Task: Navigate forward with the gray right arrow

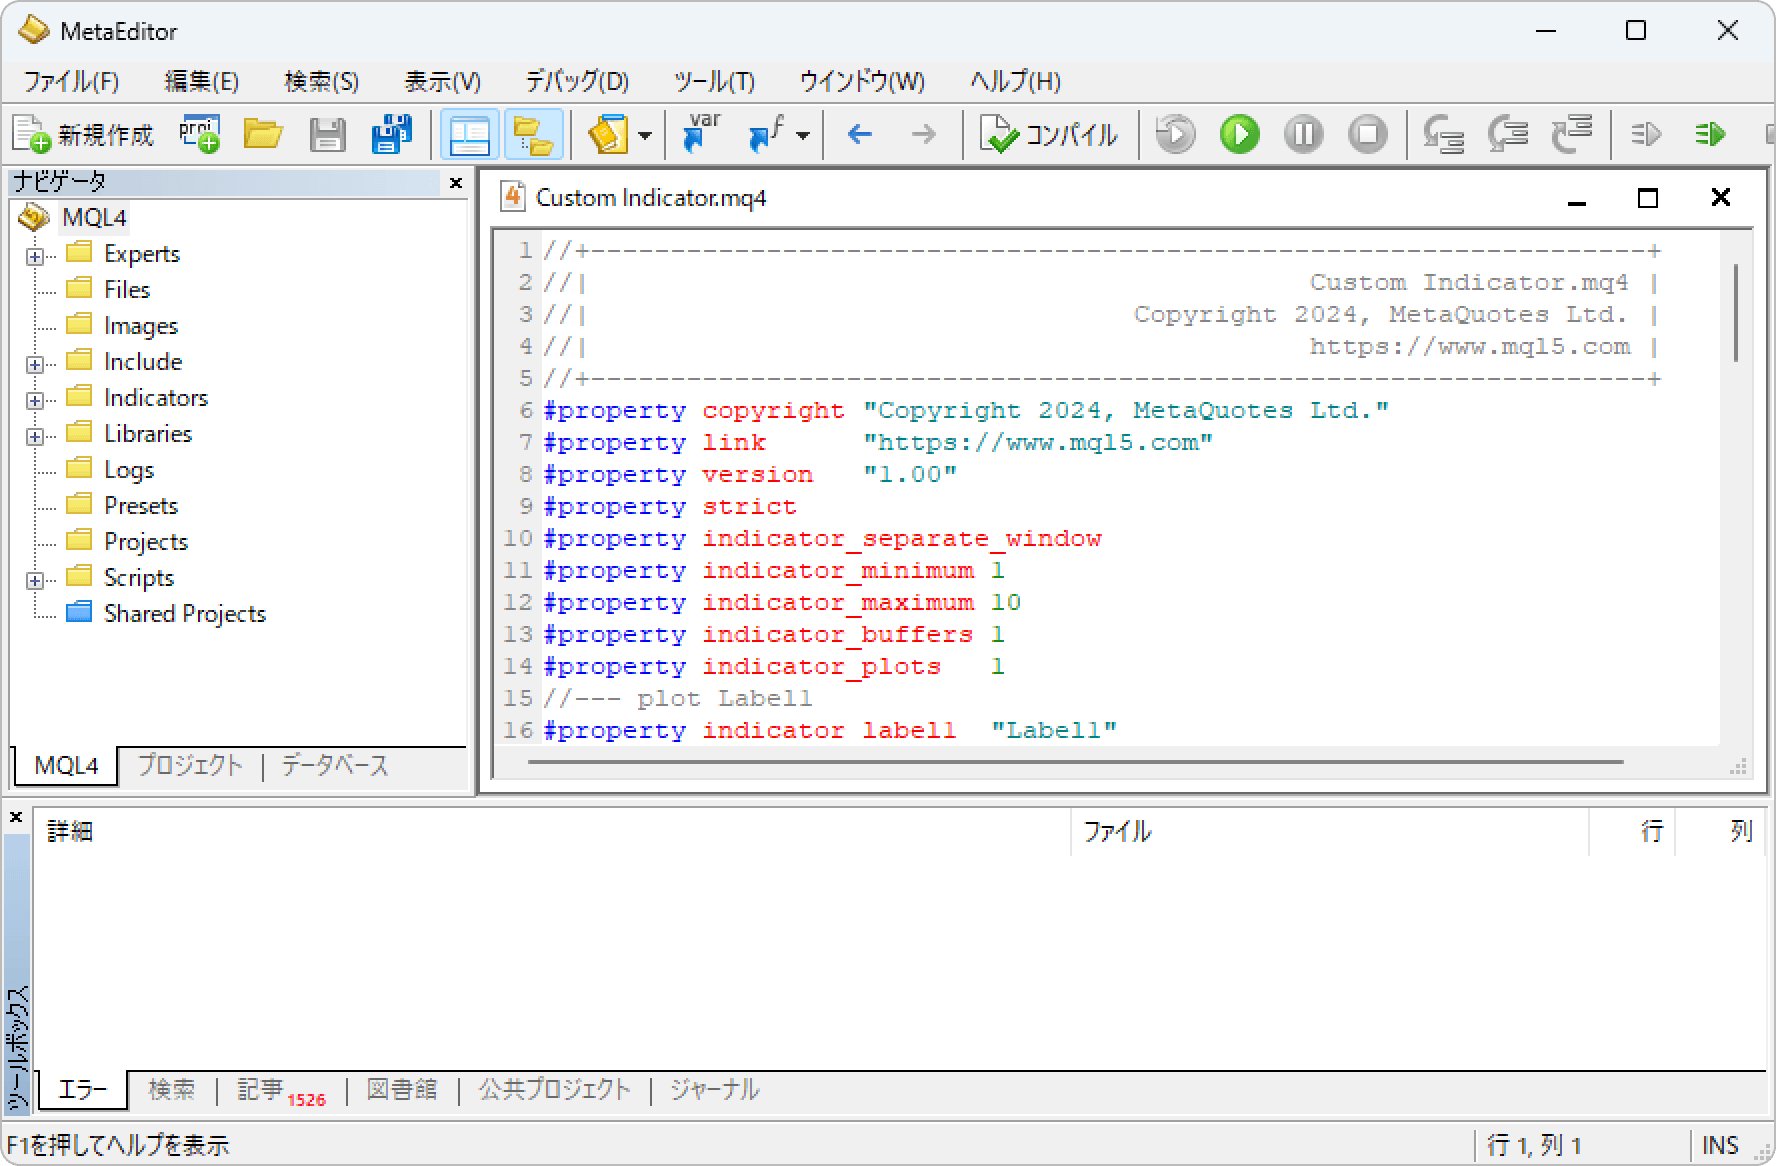Action: click(x=924, y=134)
